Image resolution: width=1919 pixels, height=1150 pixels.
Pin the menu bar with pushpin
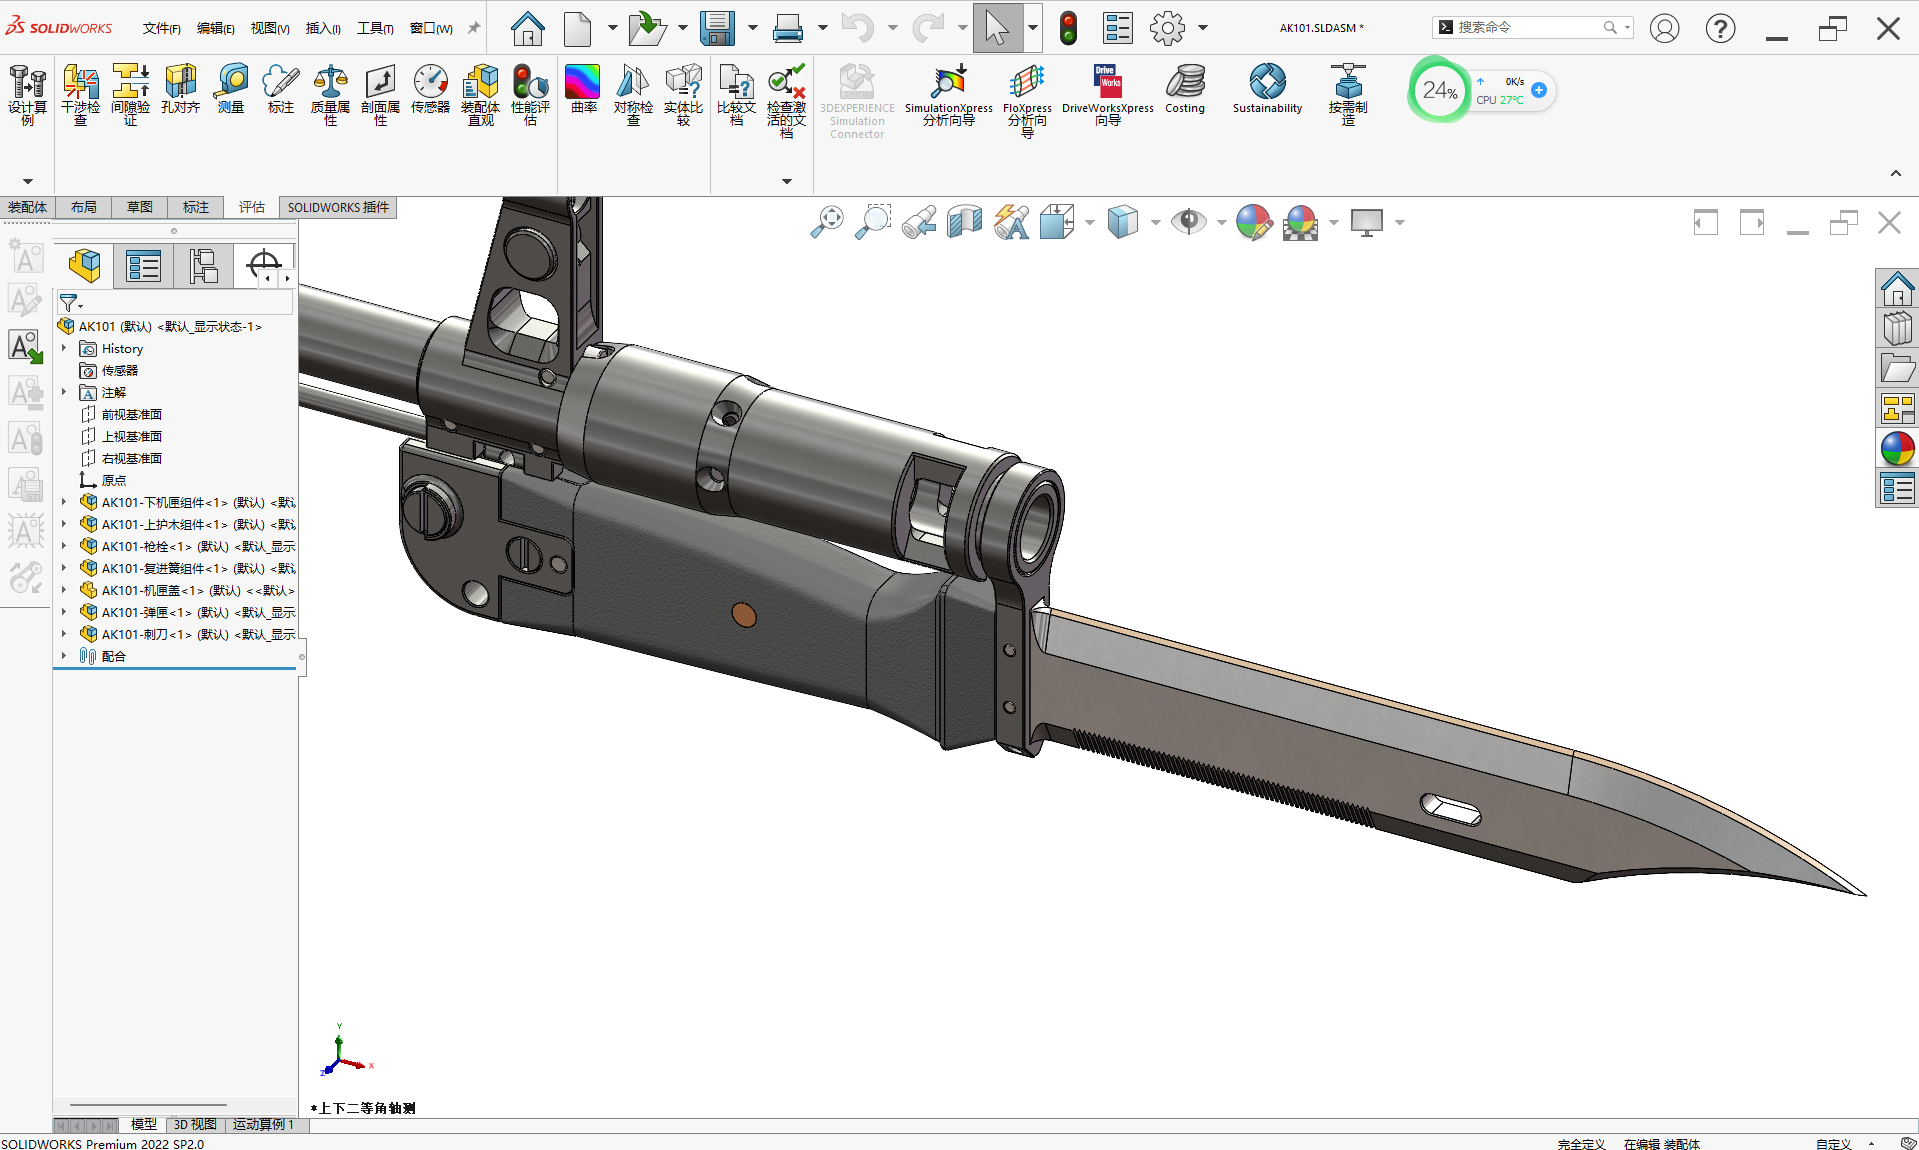pos(474,28)
